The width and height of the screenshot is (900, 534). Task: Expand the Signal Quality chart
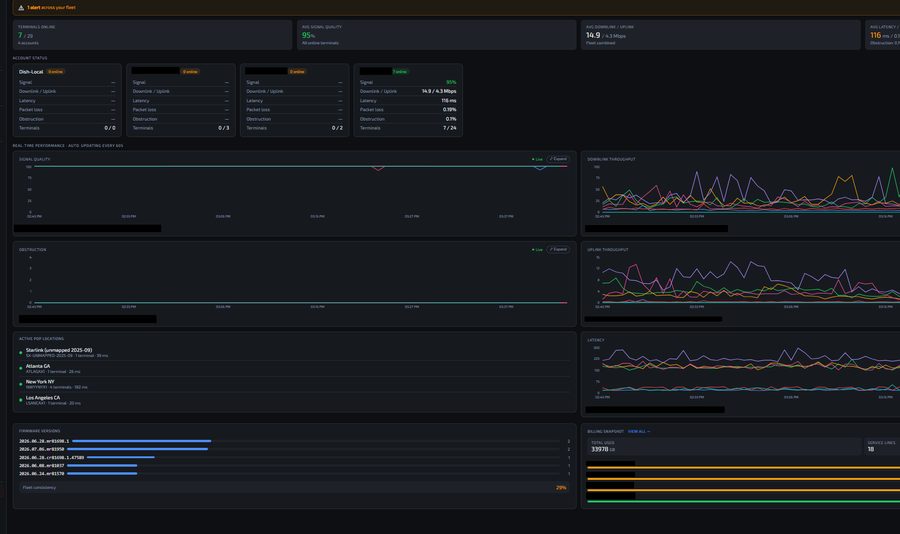pyautogui.click(x=557, y=159)
